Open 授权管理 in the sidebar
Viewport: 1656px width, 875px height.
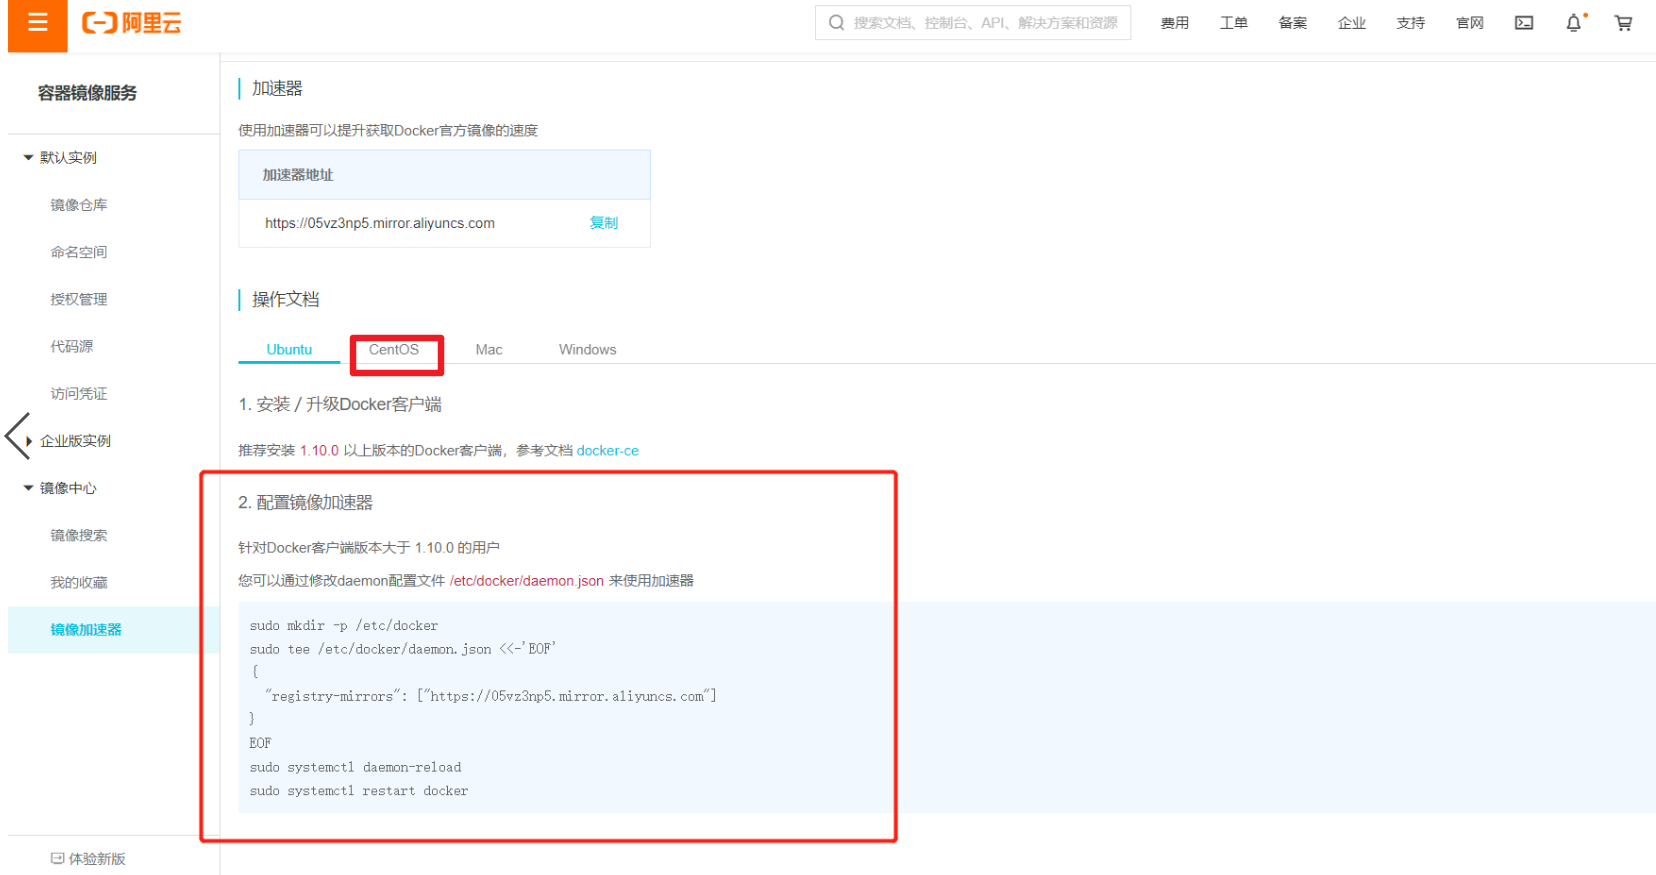[79, 299]
